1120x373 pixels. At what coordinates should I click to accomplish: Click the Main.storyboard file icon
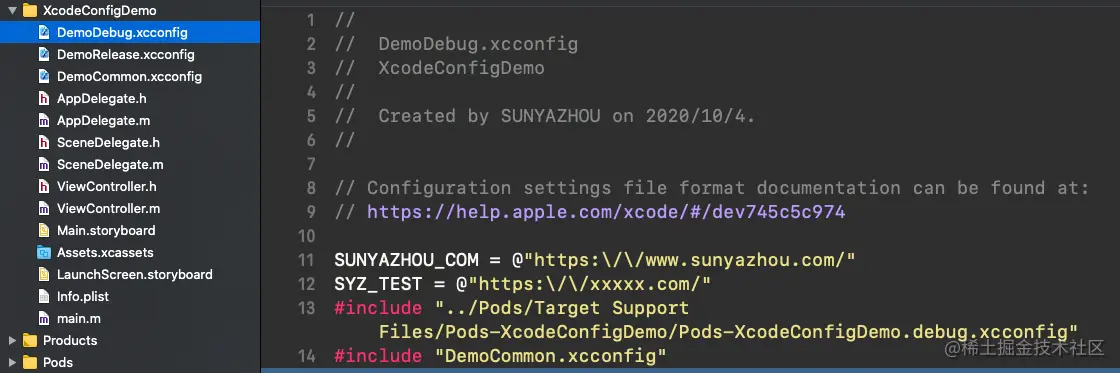click(x=44, y=230)
